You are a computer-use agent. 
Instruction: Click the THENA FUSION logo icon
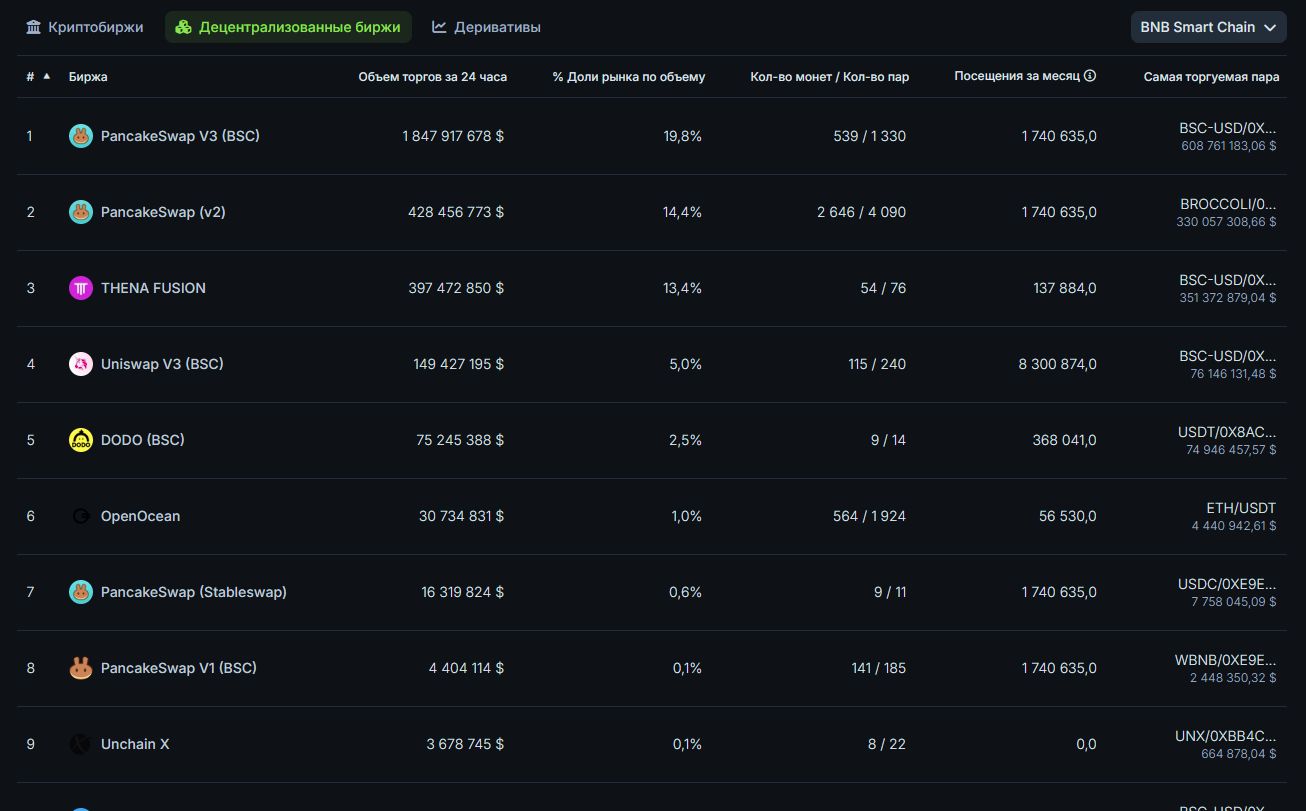(x=81, y=288)
